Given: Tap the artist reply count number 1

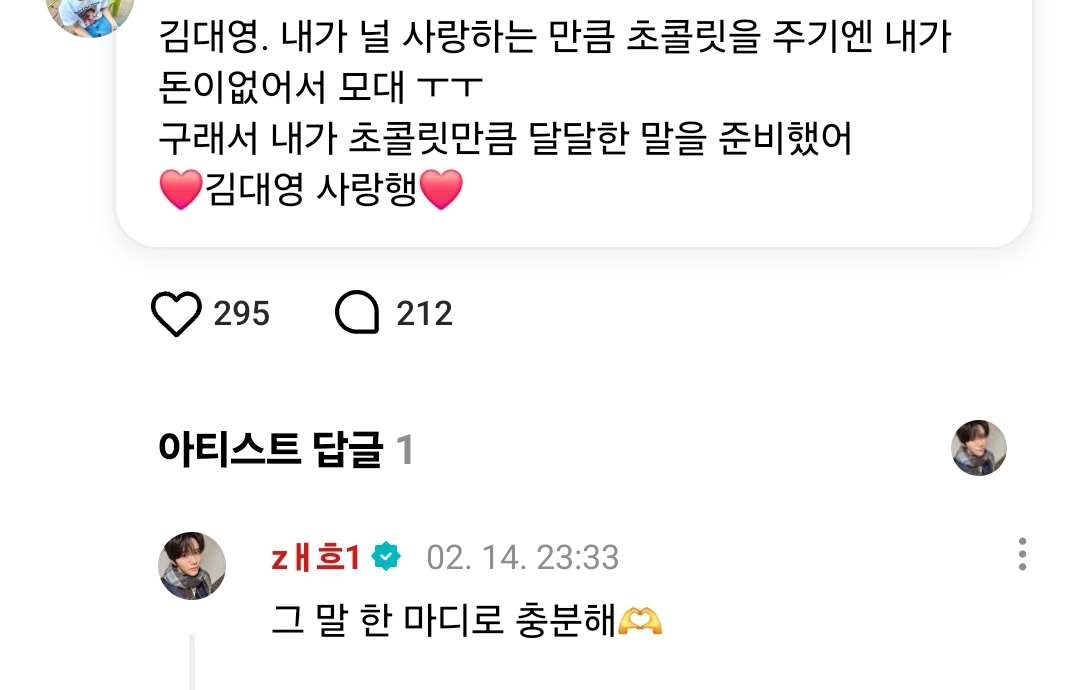Looking at the screenshot, I should point(405,450).
